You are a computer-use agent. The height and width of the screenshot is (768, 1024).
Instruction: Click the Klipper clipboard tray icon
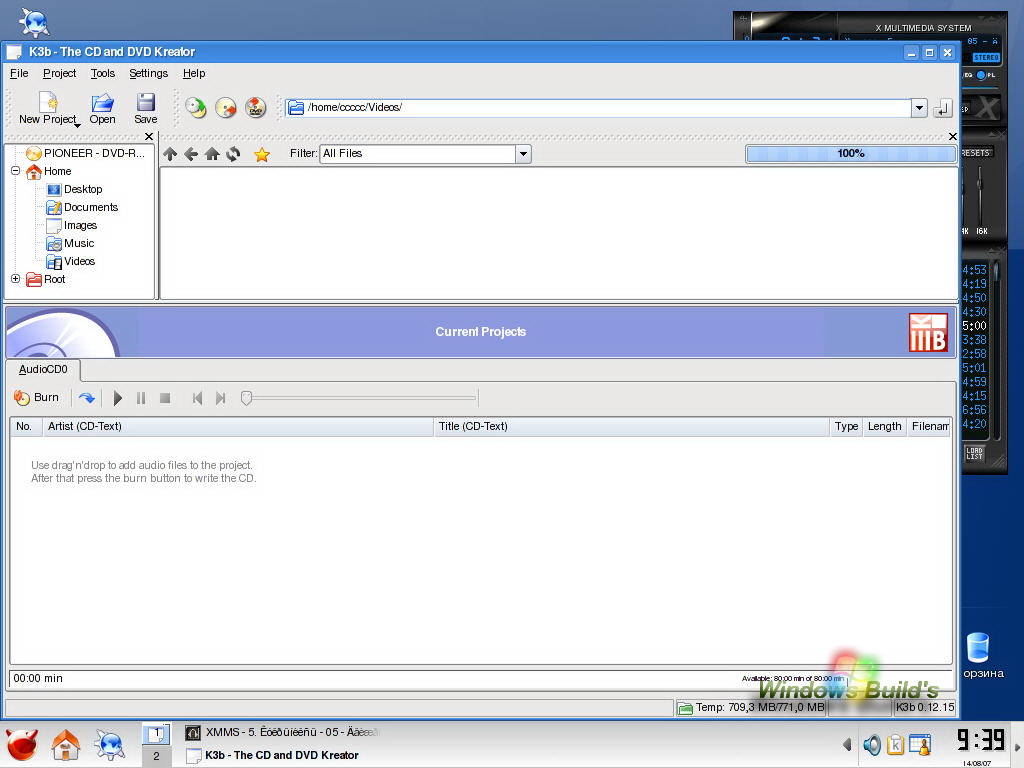pos(895,744)
